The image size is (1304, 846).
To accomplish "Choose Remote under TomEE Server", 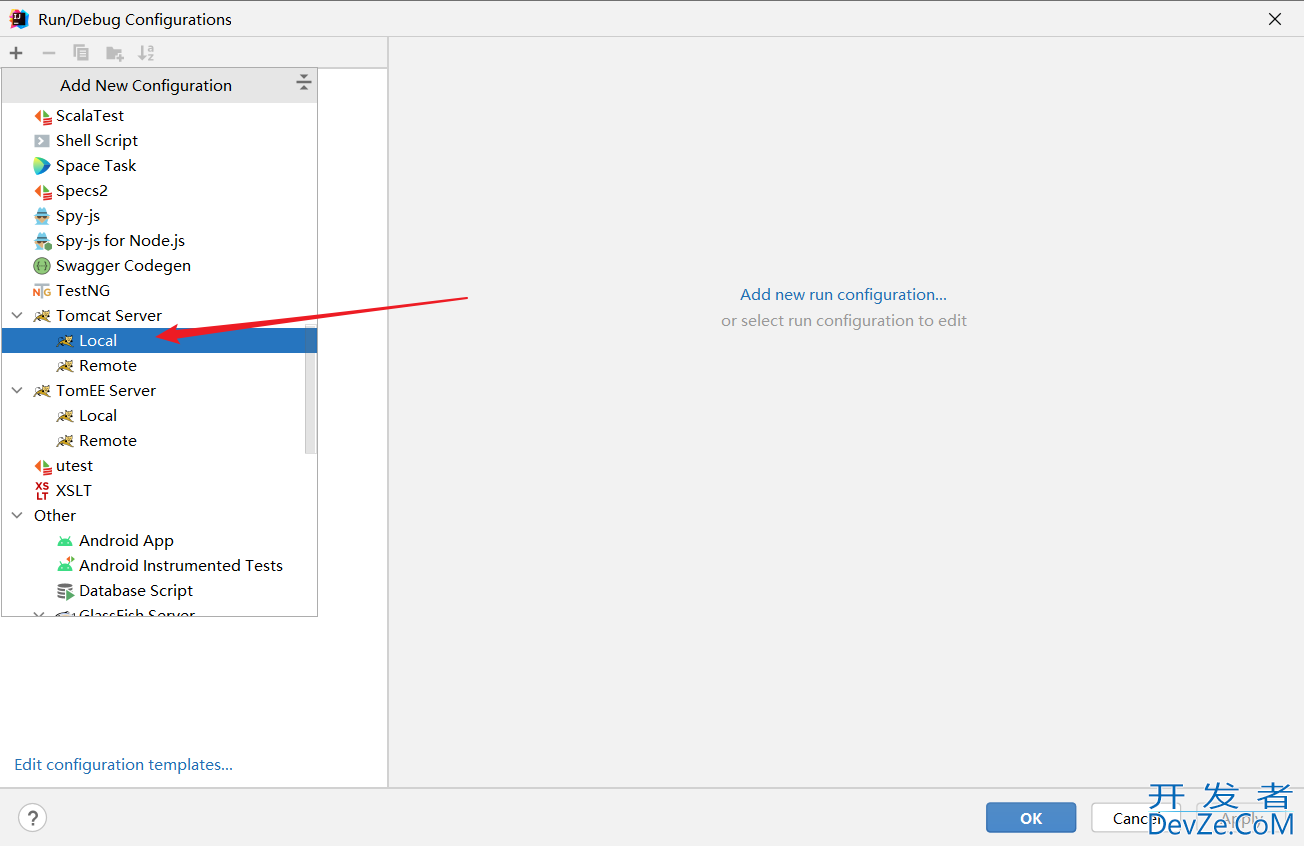I will click(159, 441).
